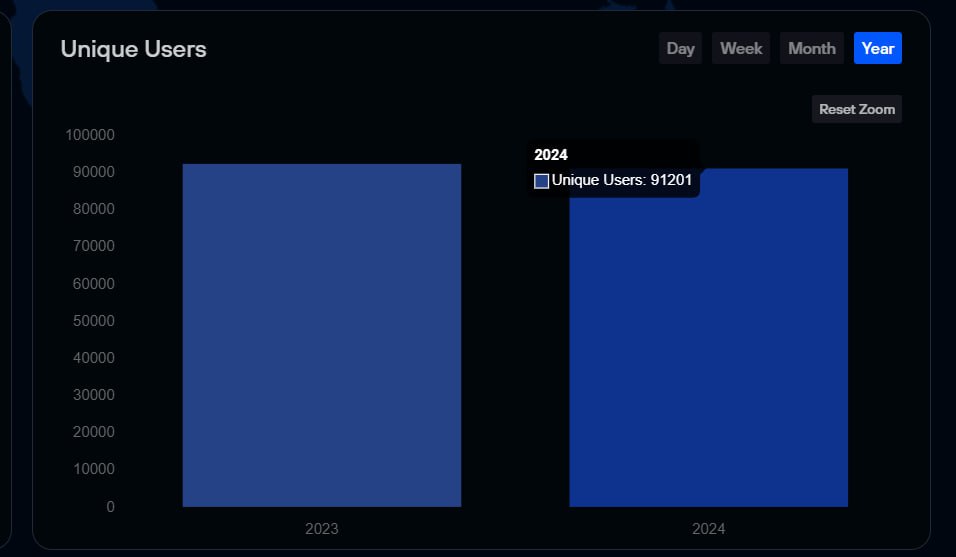This screenshot has width=956, height=557.
Task: Click the y-axis label 10000
Action: click(x=93, y=469)
